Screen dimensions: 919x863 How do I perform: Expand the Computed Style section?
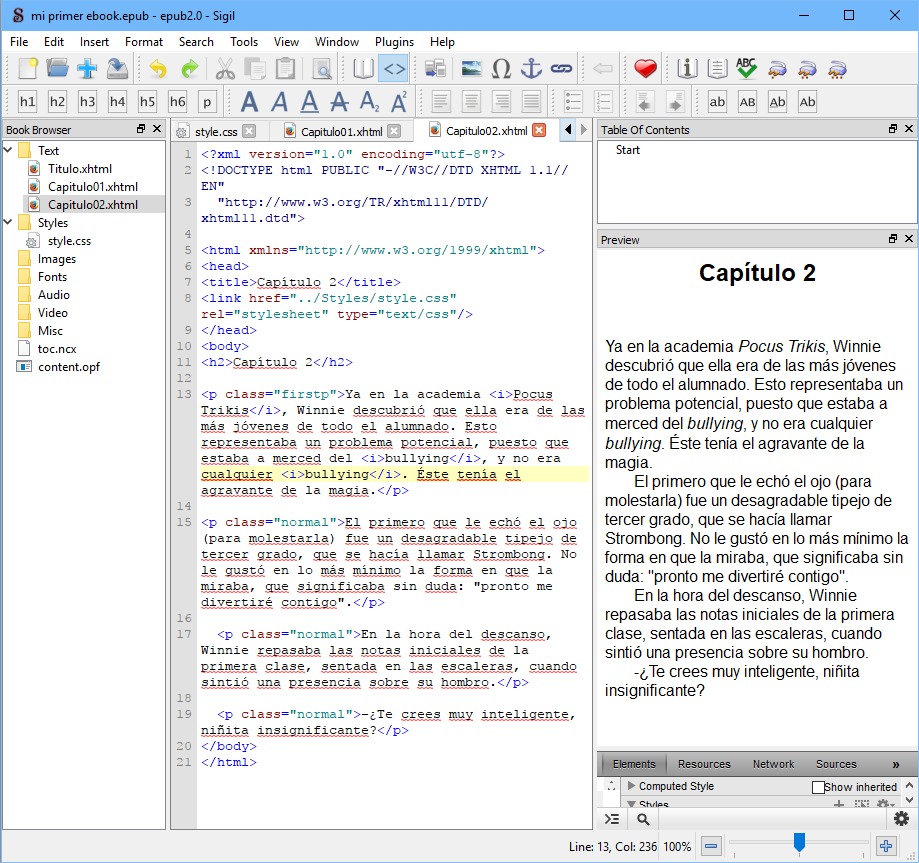[x=631, y=787]
